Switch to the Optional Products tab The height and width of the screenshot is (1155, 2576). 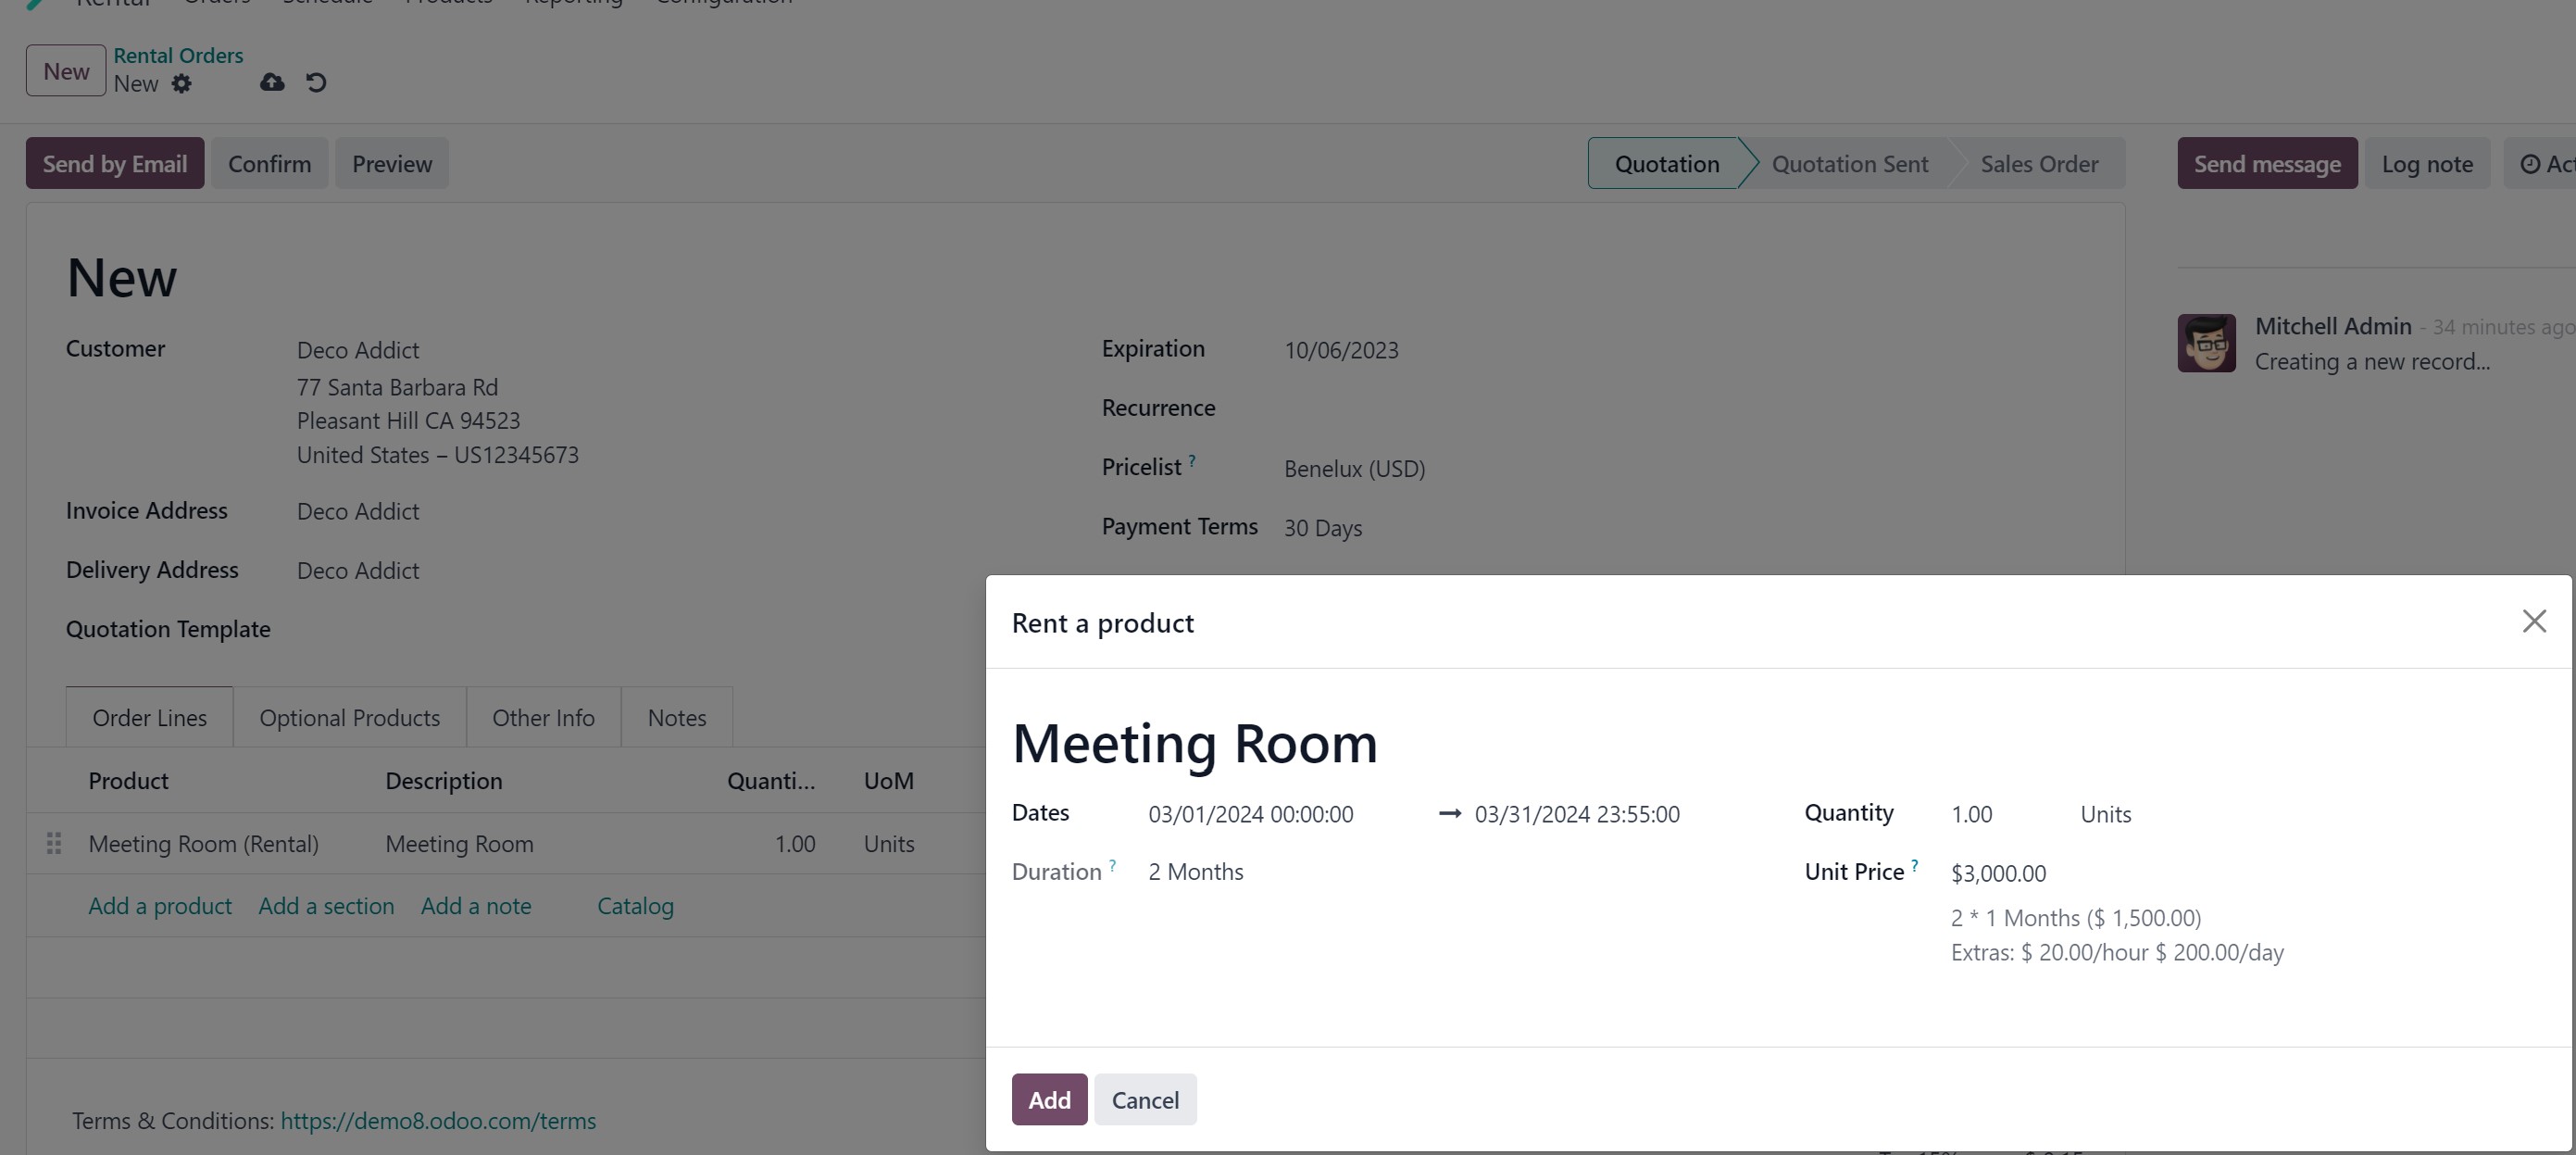(x=349, y=717)
